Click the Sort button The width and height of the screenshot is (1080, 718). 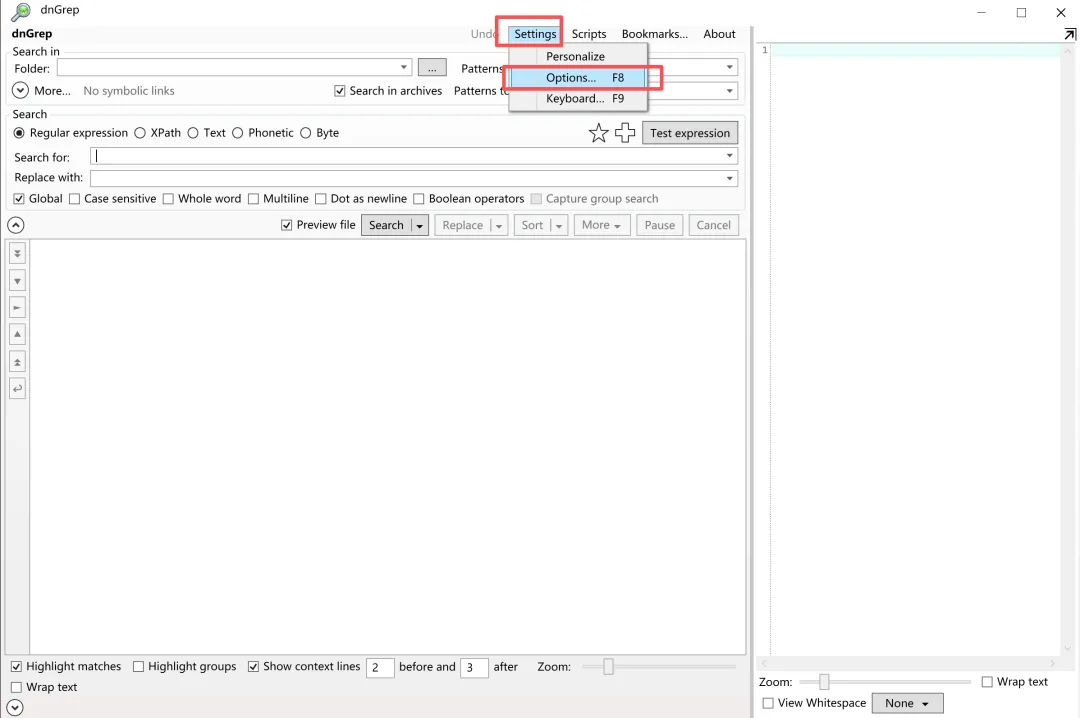(532, 225)
